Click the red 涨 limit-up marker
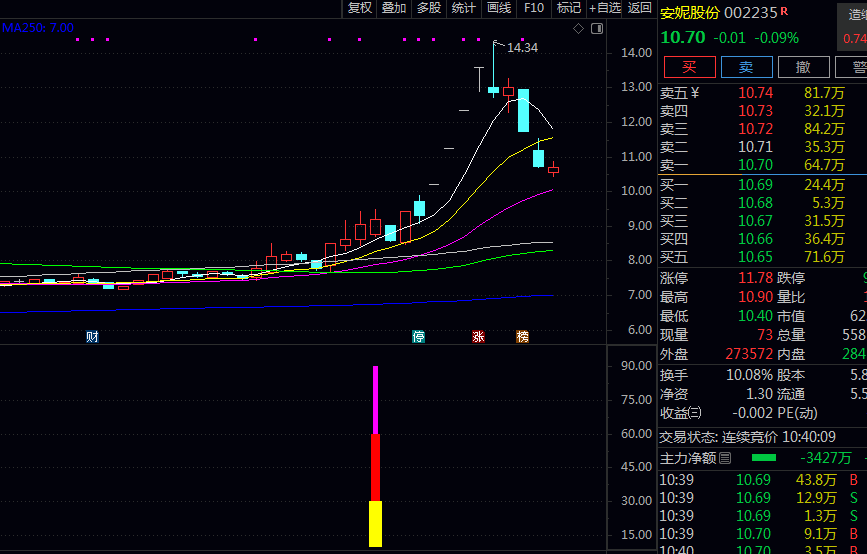The image size is (867, 554). coord(478,337)
